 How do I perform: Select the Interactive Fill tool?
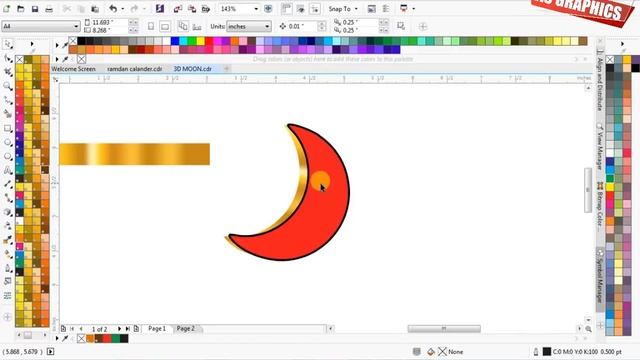pos(8,254)
